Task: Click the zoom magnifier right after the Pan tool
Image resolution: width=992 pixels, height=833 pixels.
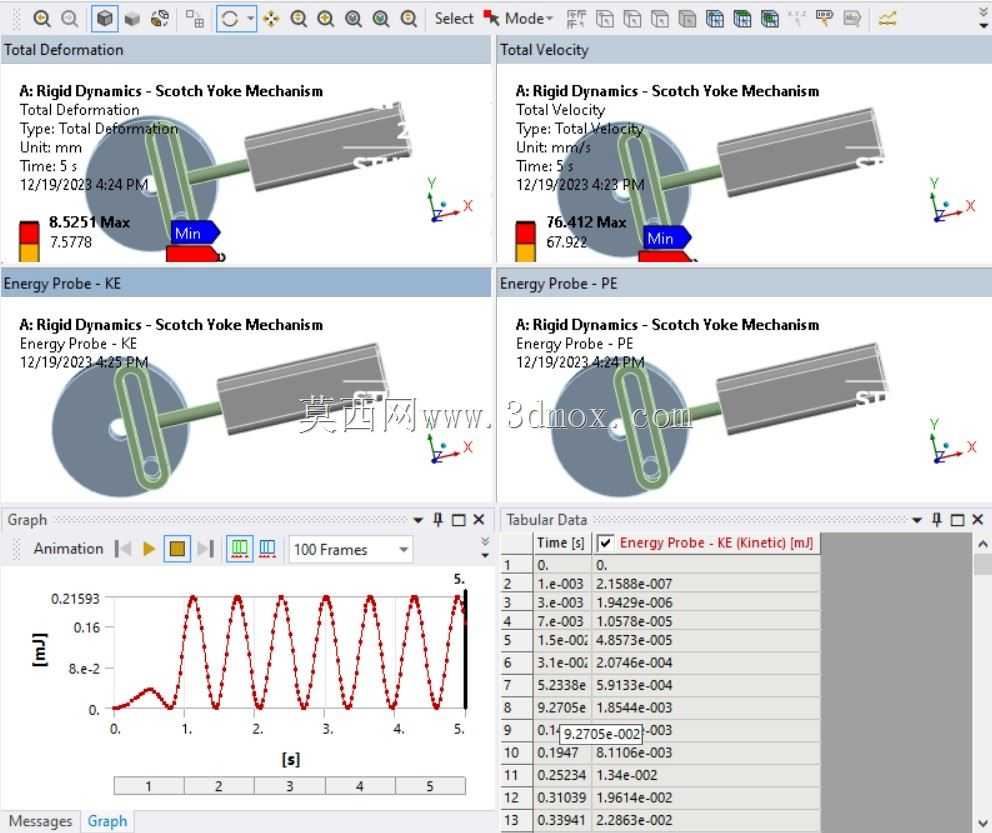Action: tap(298, 18)
